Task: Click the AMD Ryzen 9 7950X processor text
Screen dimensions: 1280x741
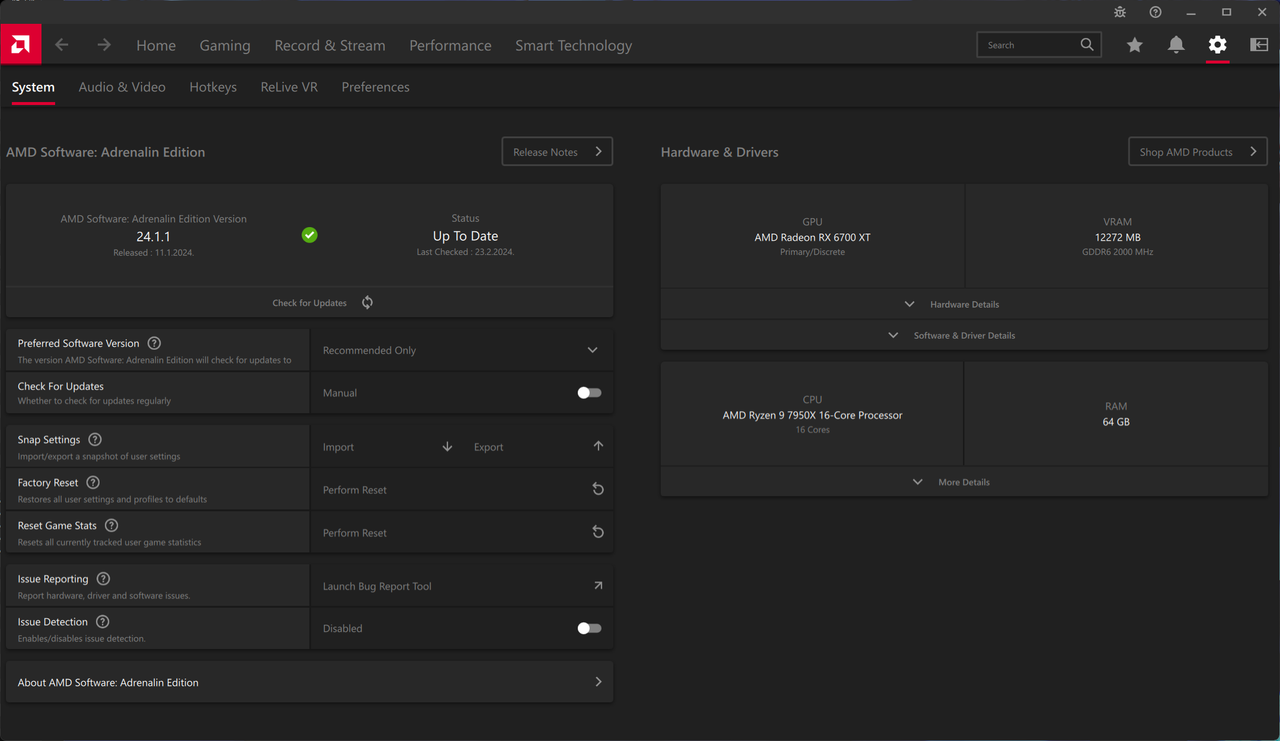Action: coord(812,415)
